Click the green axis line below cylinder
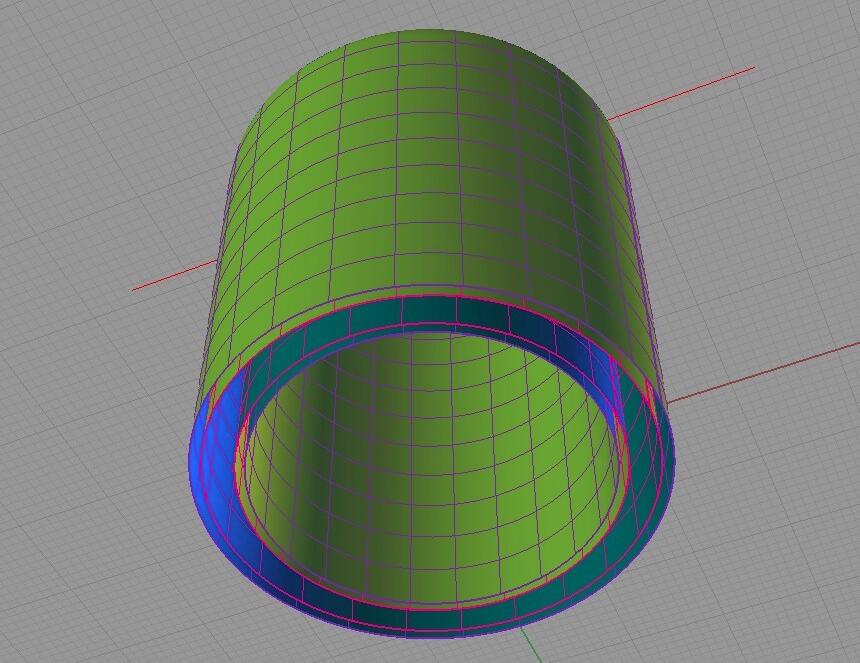Image resolution: width=860 pixels, height=663 pixels. (x=531, y=646)
